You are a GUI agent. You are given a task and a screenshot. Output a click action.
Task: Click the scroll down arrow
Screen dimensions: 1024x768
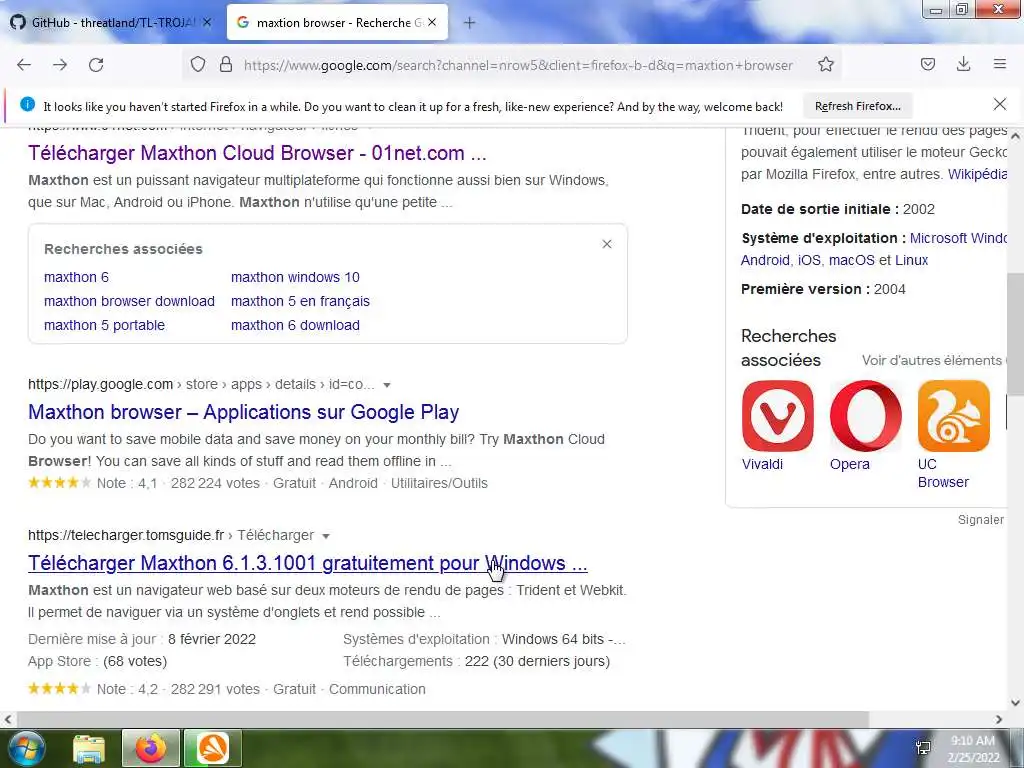1015,703
